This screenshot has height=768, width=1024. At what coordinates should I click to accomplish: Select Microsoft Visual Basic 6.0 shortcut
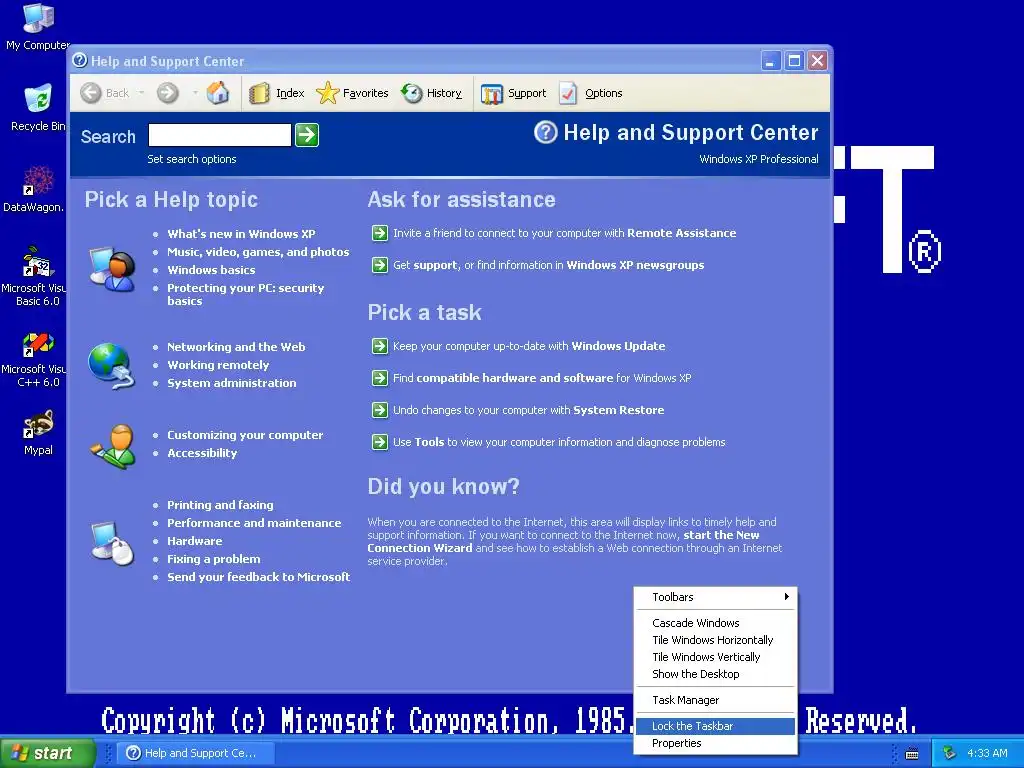(36, 276)
